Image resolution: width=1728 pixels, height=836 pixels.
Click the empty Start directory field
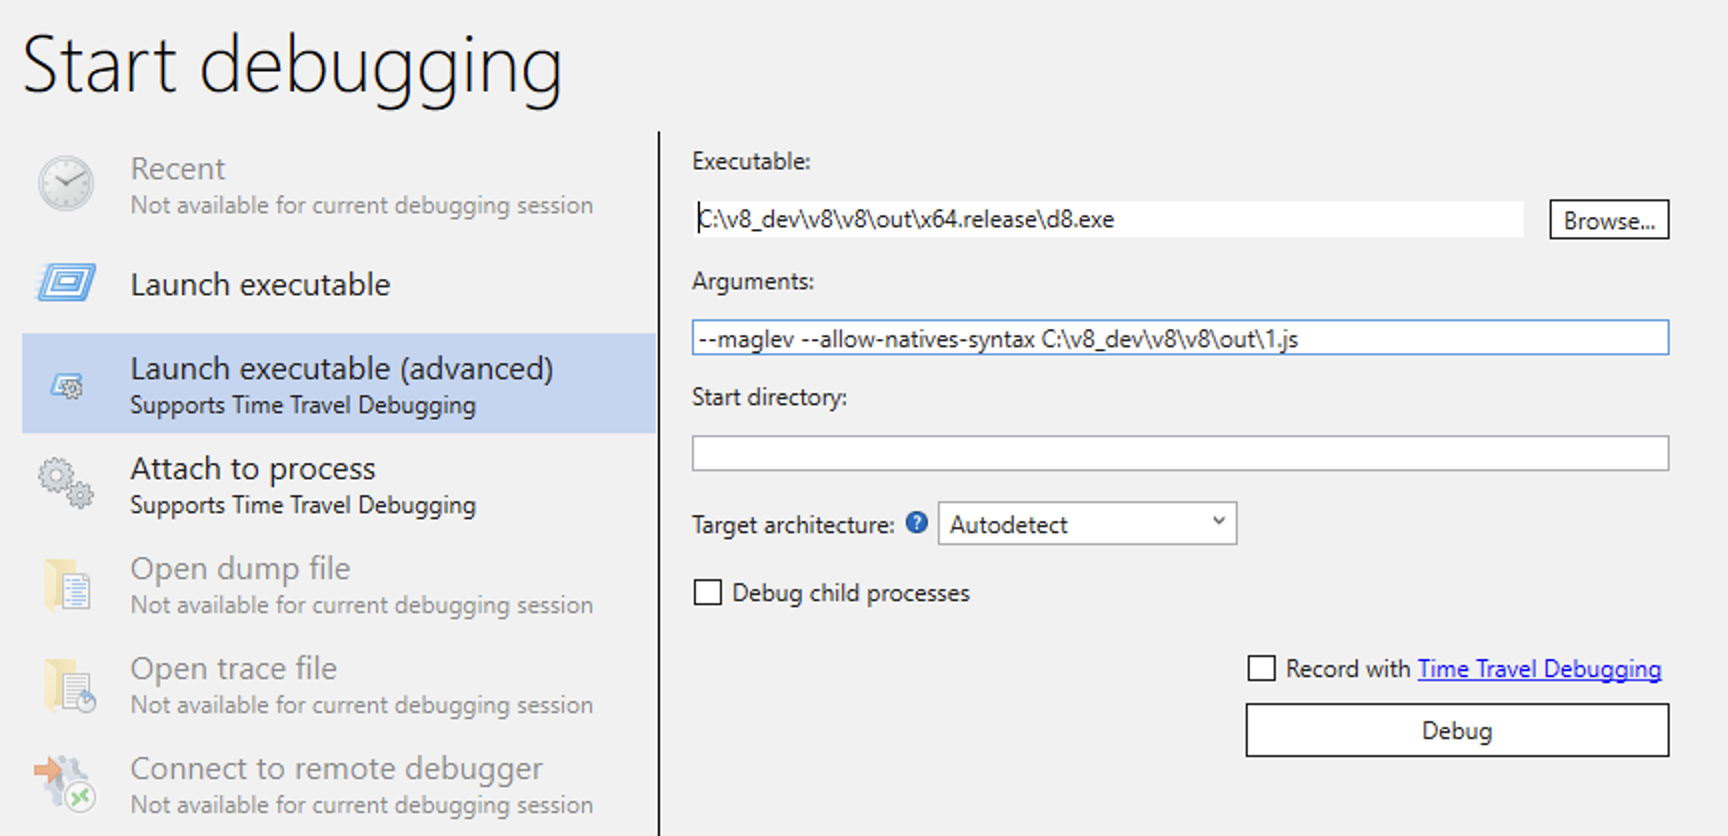(1179, 453)
